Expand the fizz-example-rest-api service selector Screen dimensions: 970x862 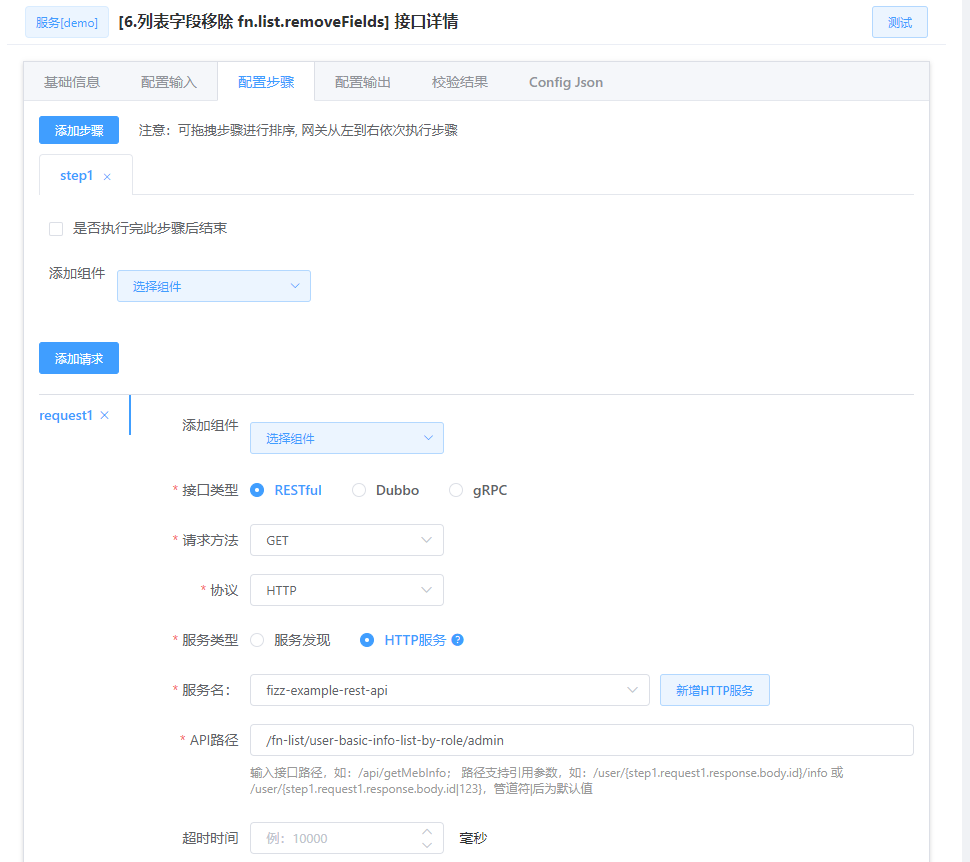(450, 689)
